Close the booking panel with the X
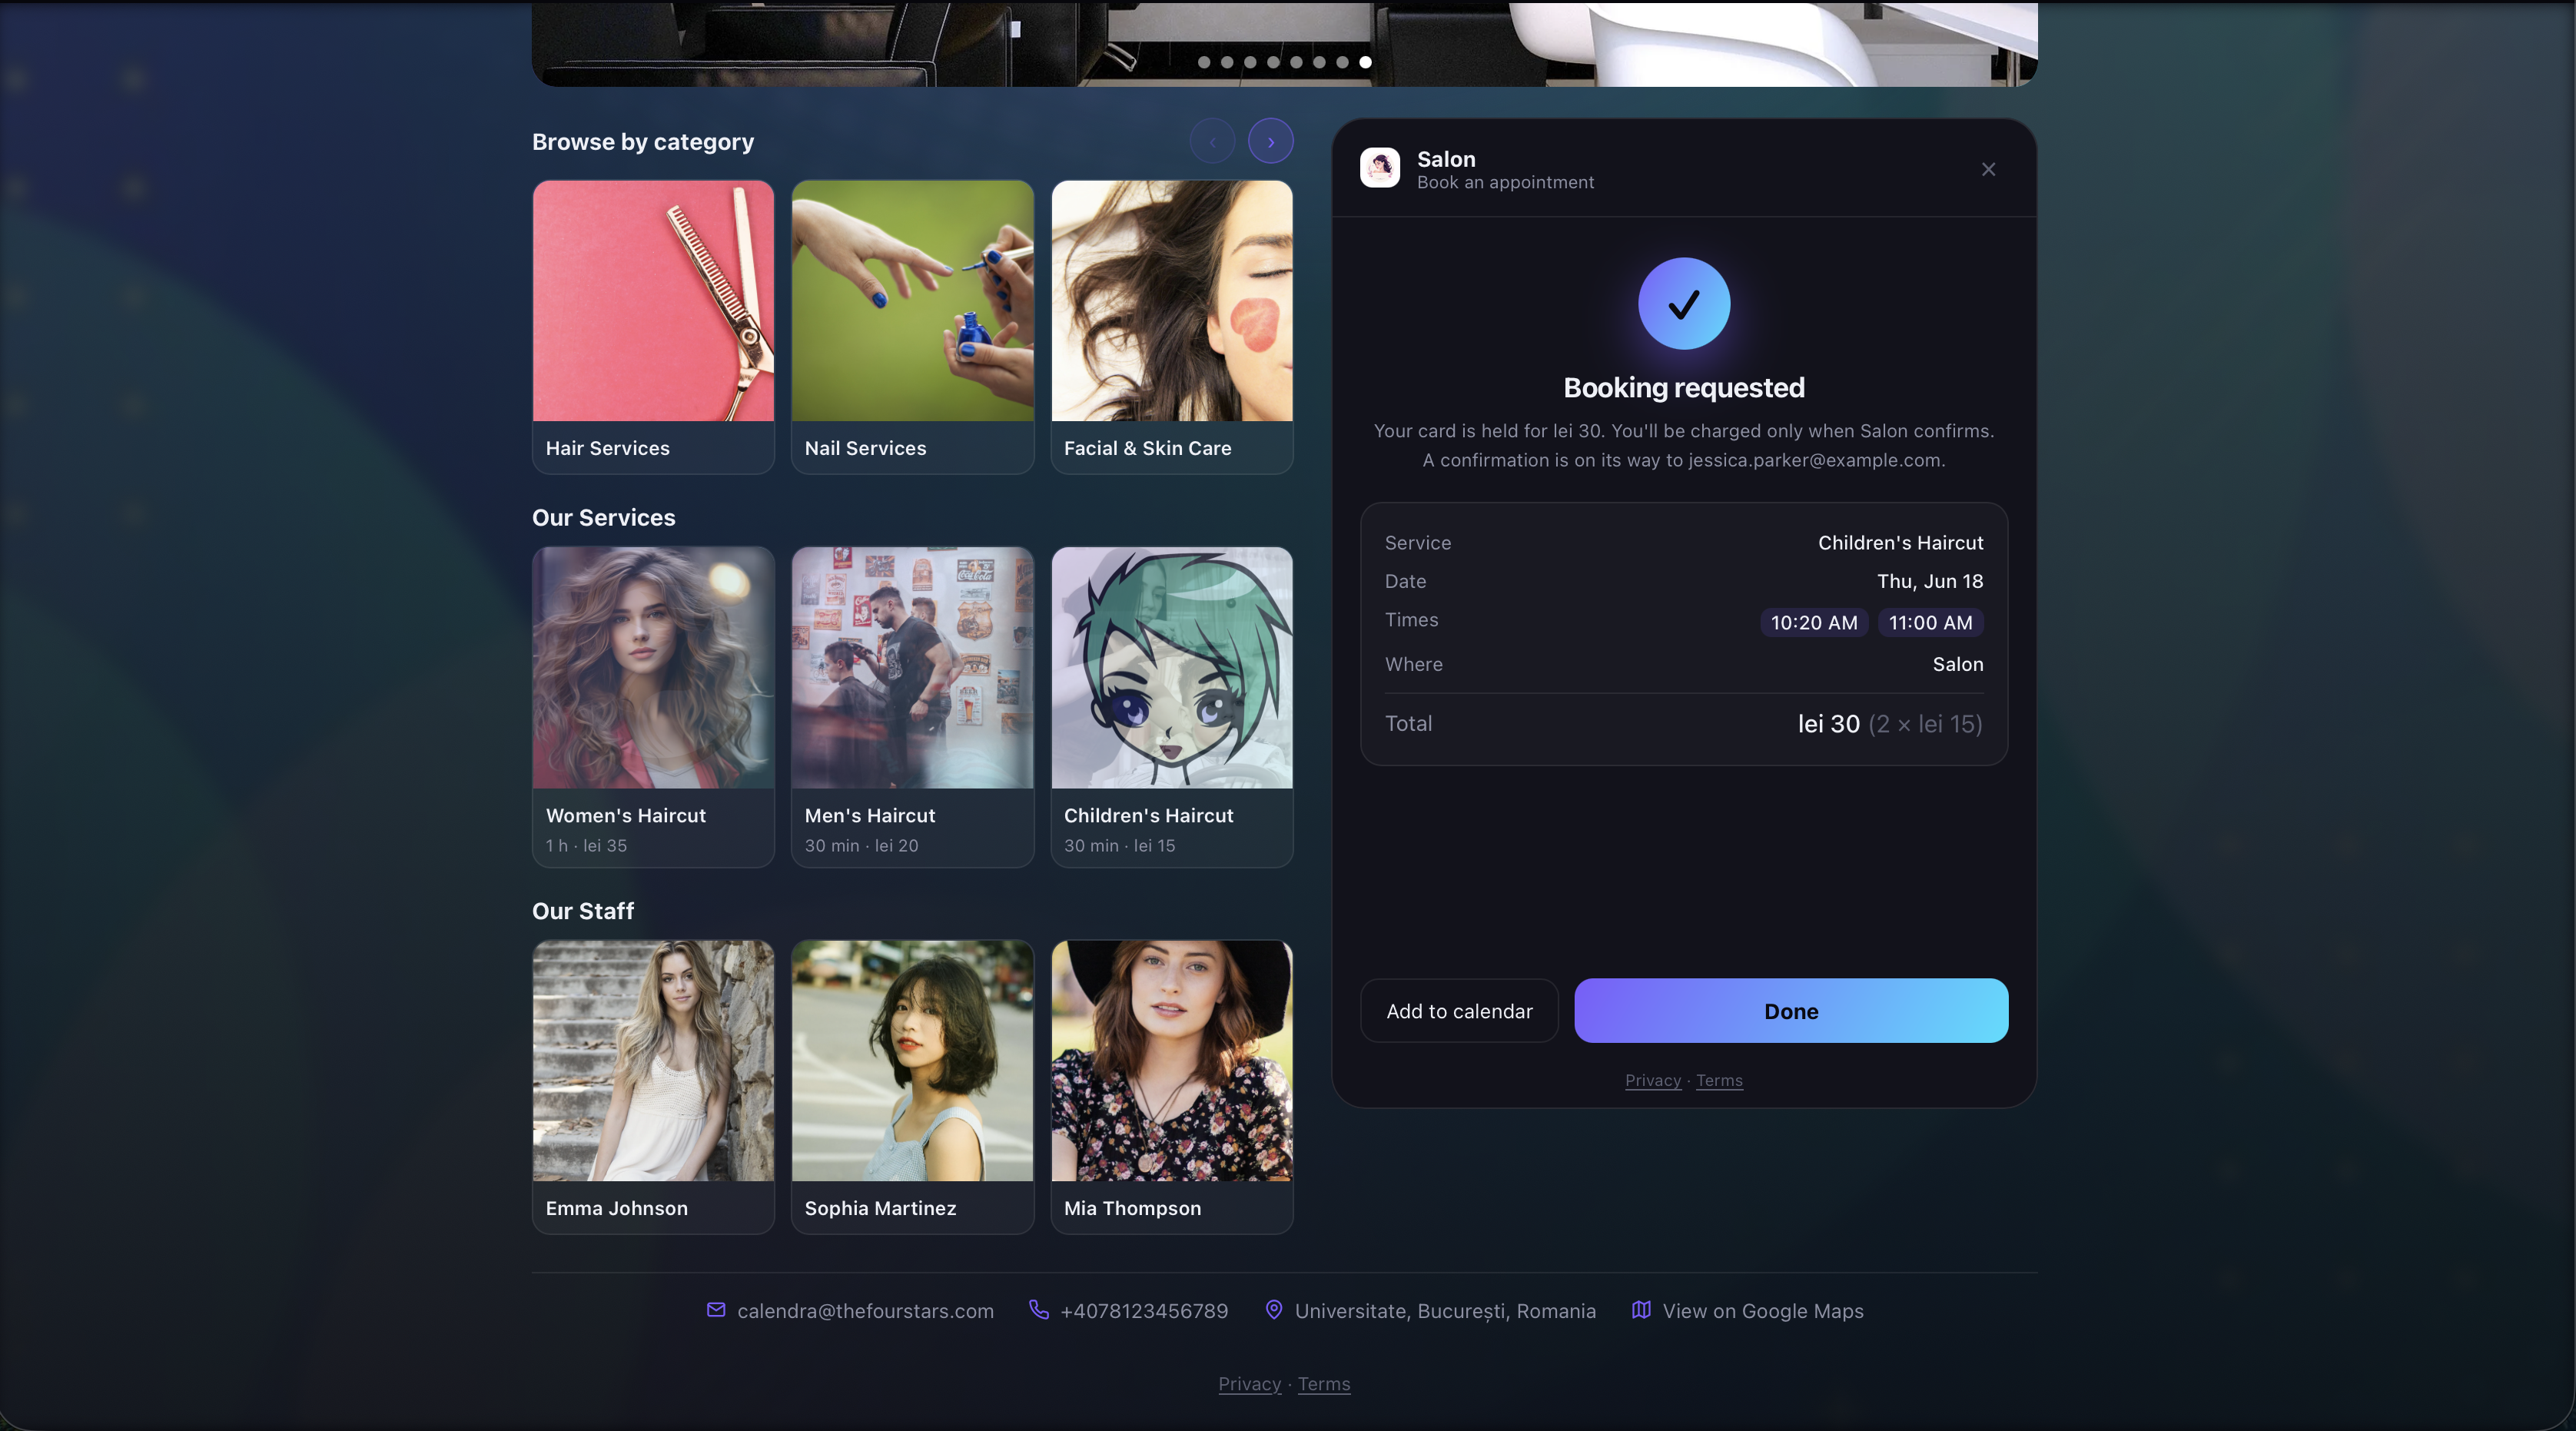 [1988, 169]
